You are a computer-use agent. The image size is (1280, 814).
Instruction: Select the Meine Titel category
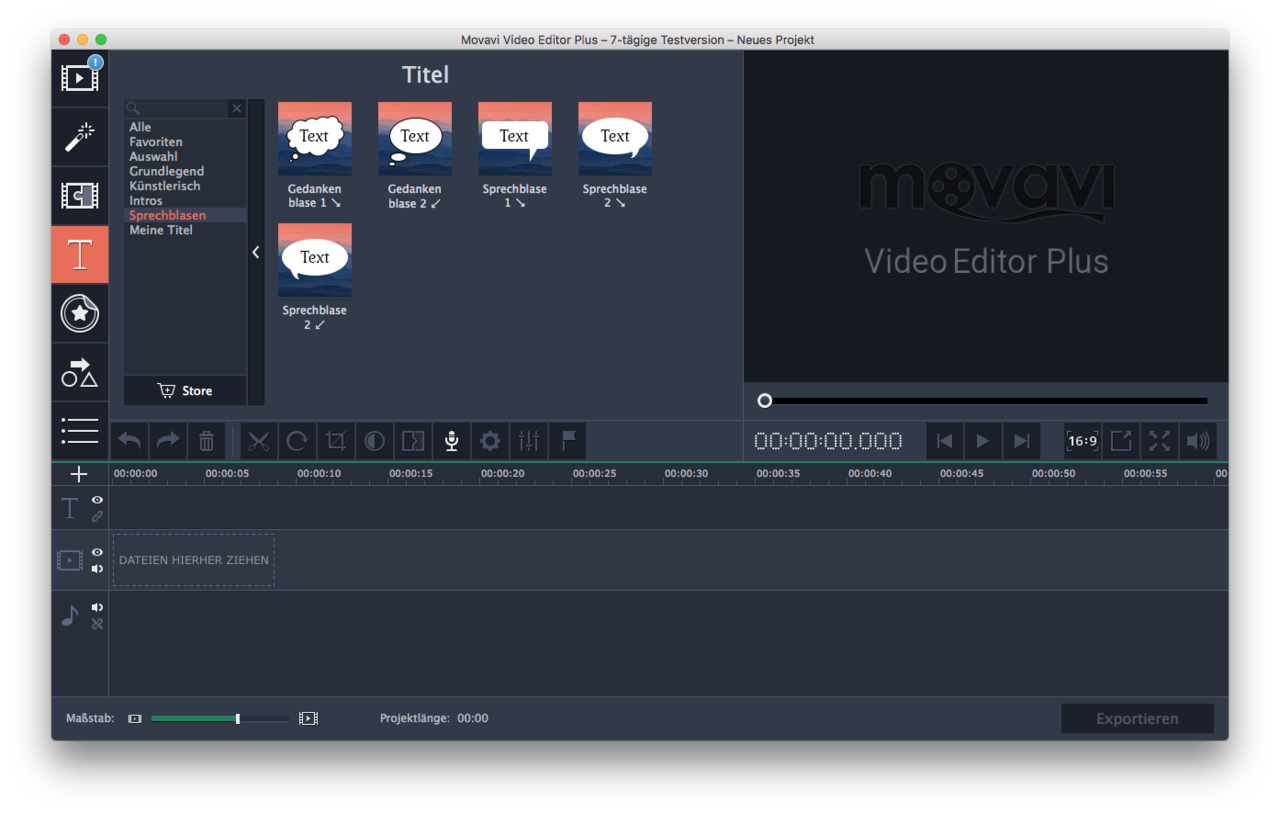(161, 230)
